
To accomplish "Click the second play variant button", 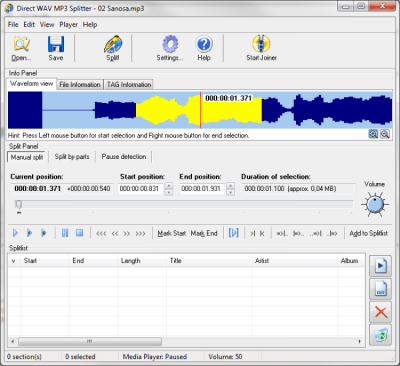I will (x=29, y=233).
